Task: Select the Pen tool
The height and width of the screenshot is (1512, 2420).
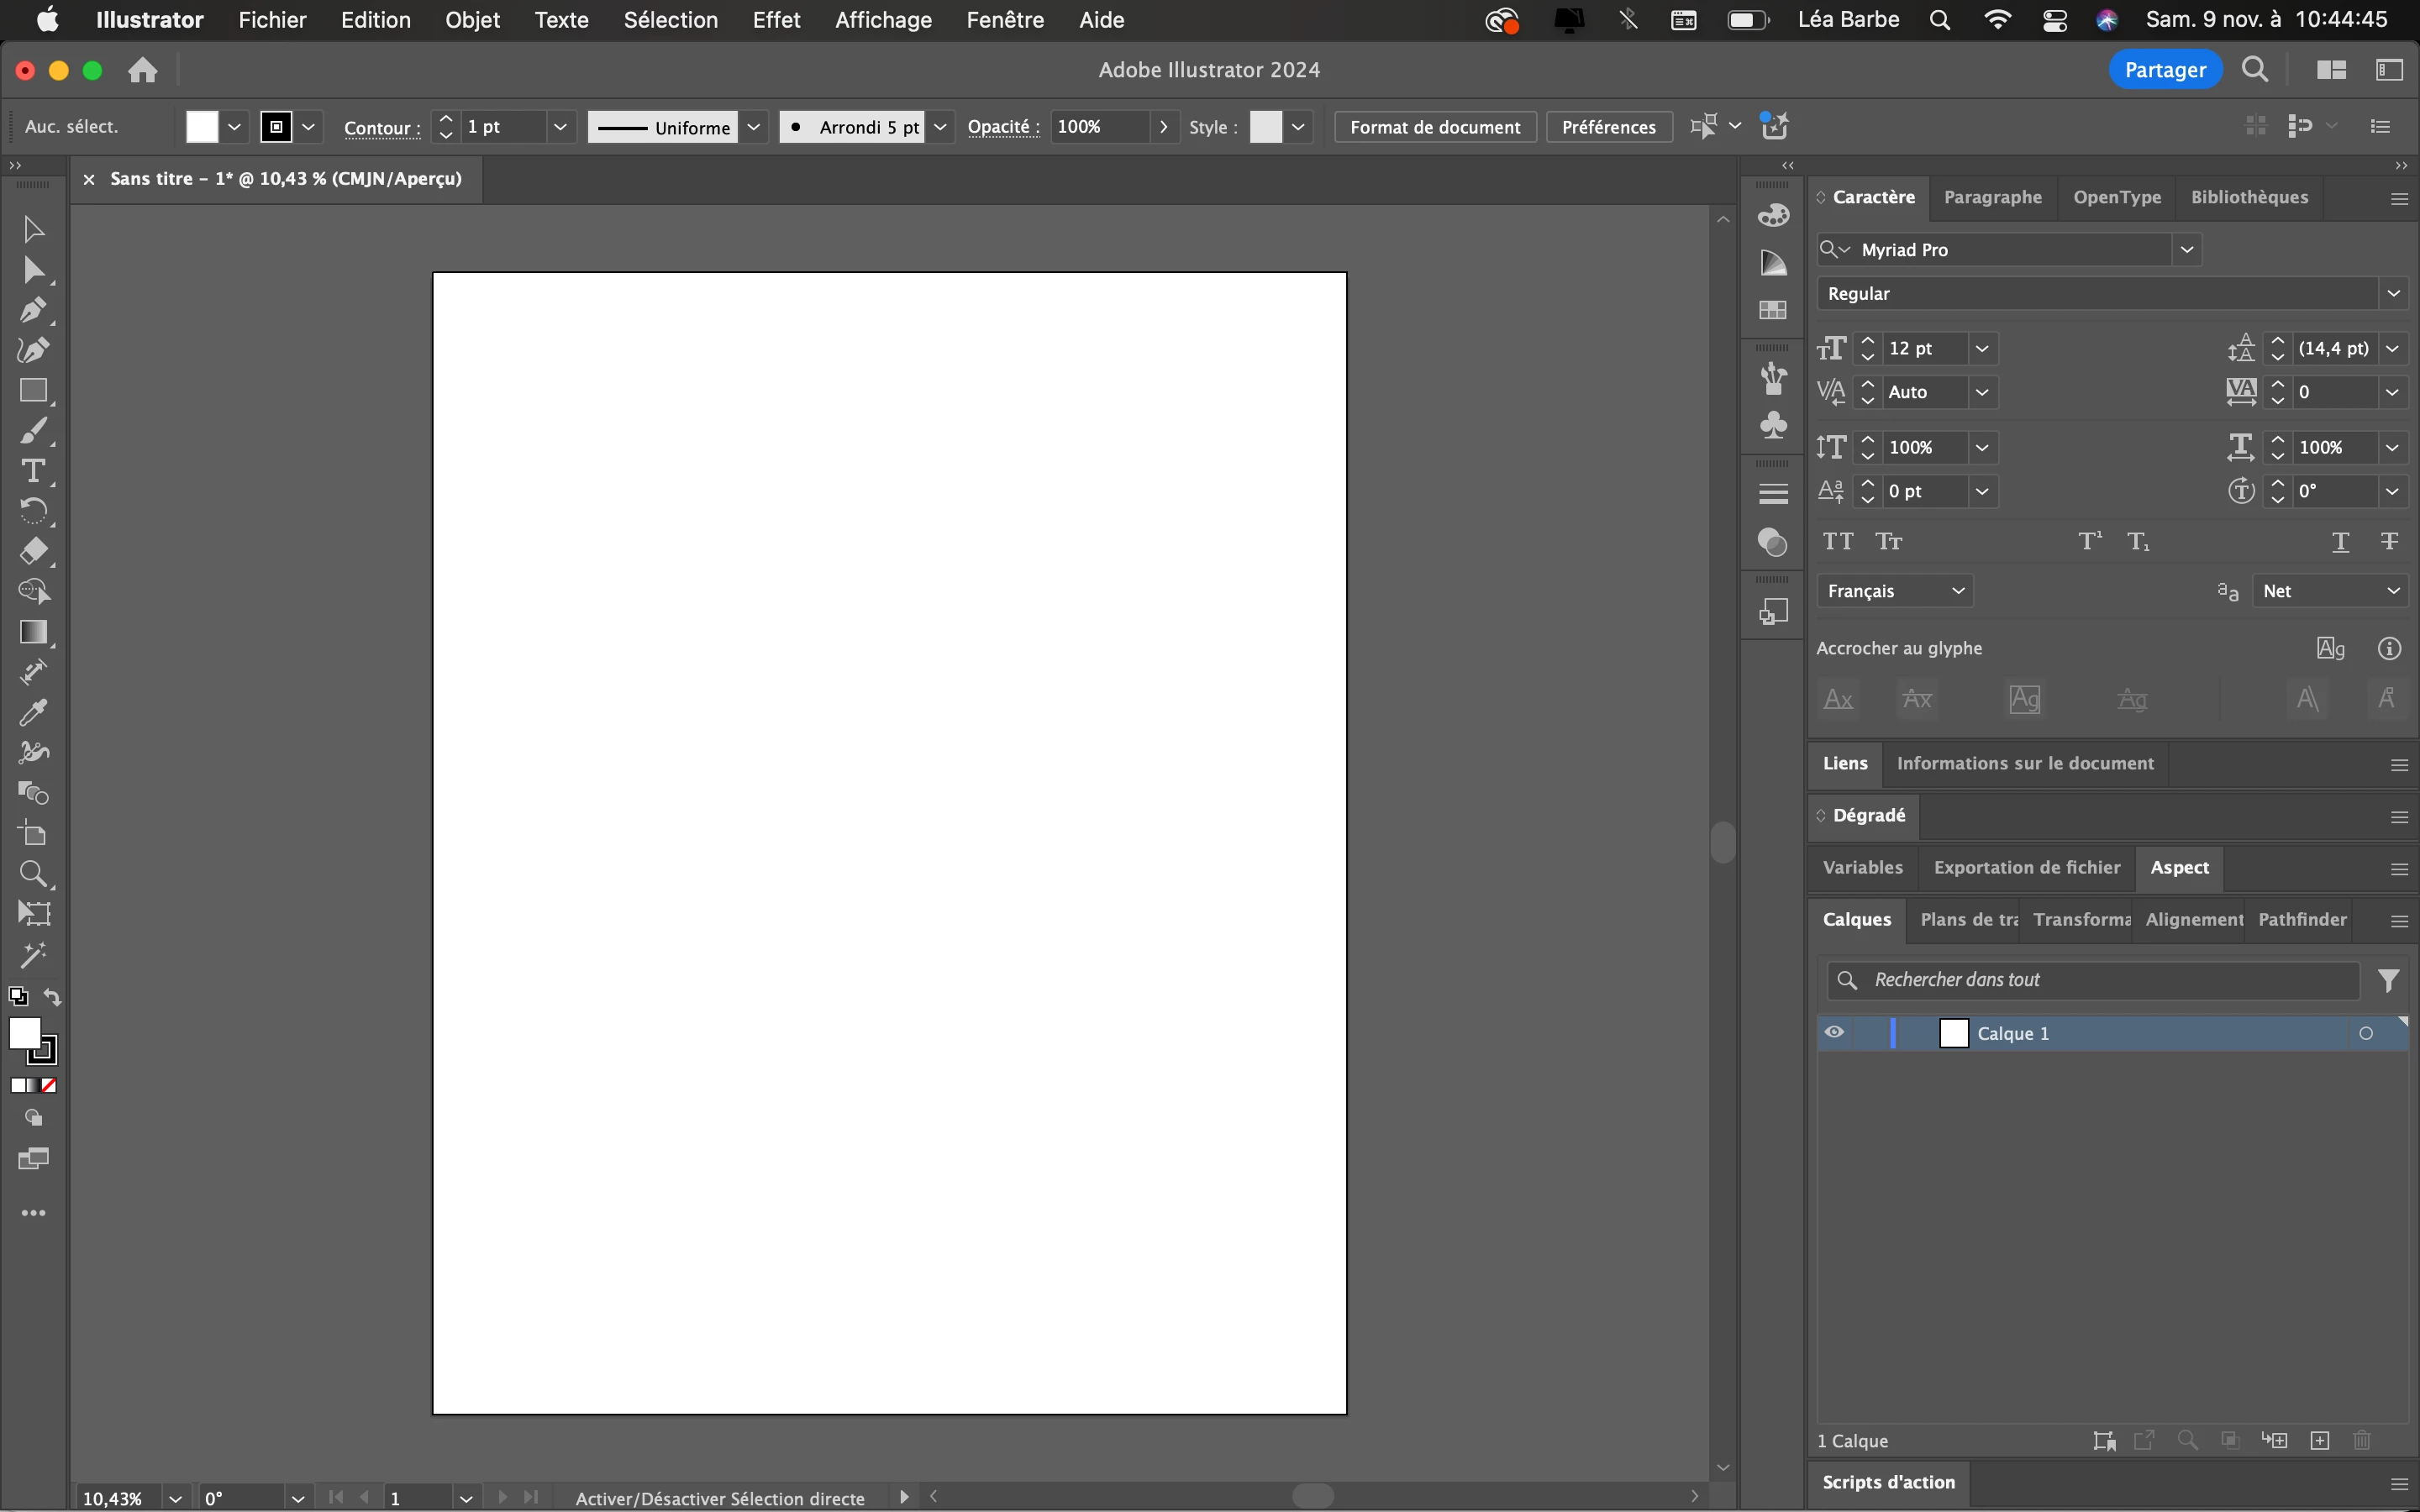Action: click(32, 310)
